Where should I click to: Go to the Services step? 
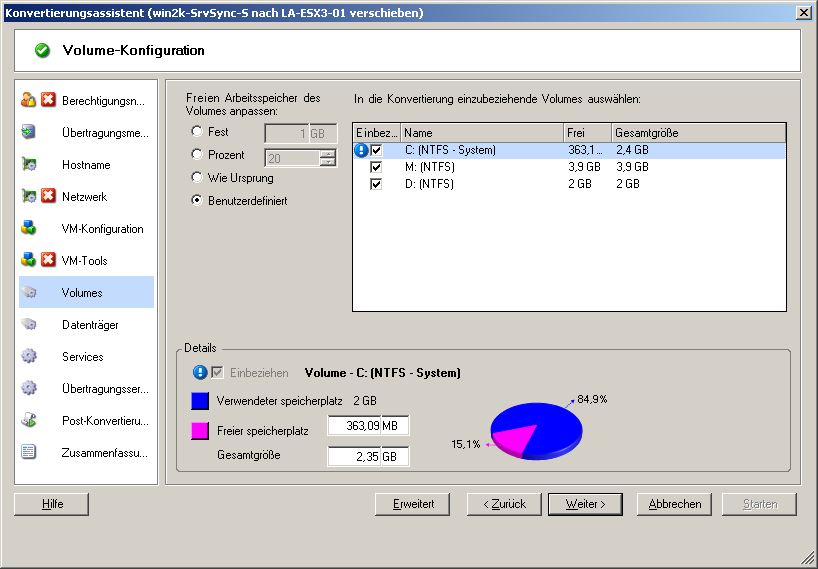pos(86,356)
